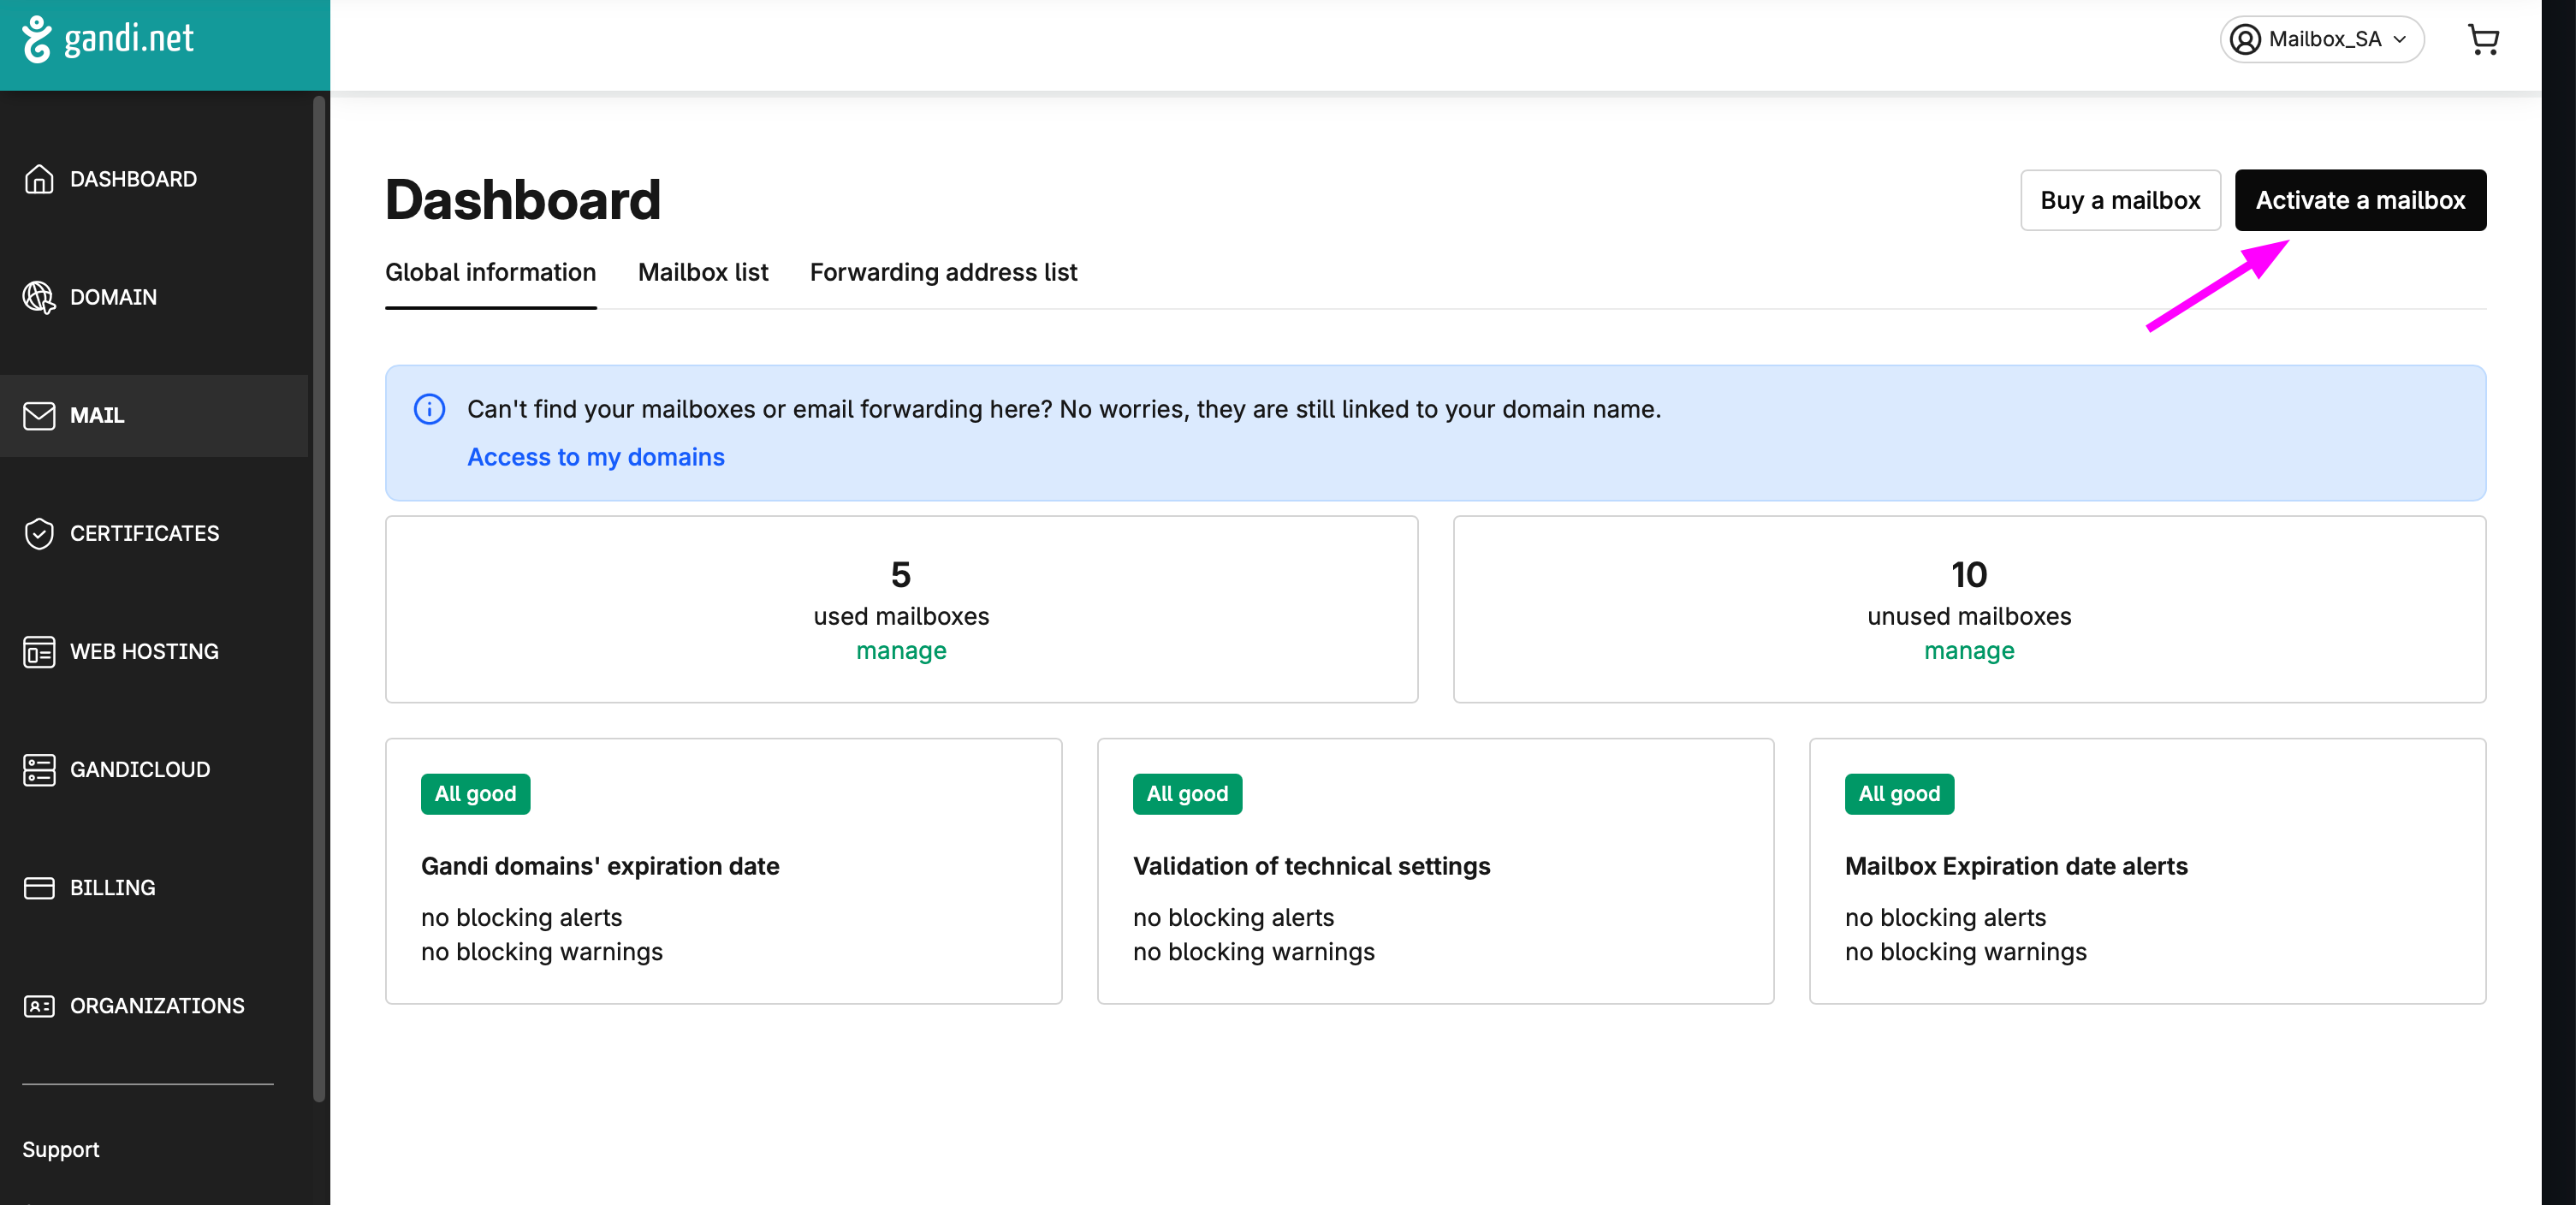Click the Dashboard home icon in sidebar
This screenshot has height=1205, width=2576.
(39, 179)
